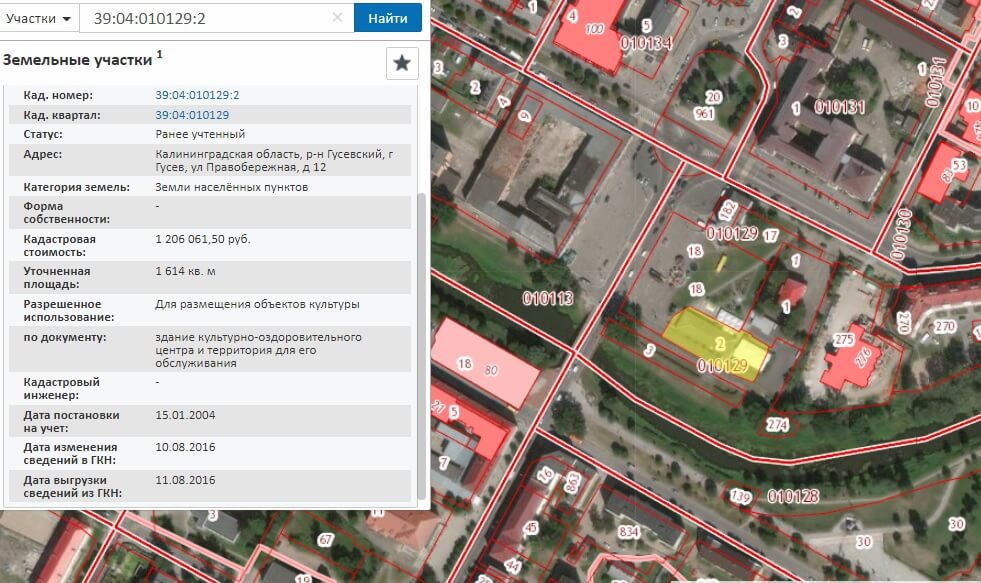
Task: Click the address text with Правобережная, д 12
Action: (x=274, y=161)
